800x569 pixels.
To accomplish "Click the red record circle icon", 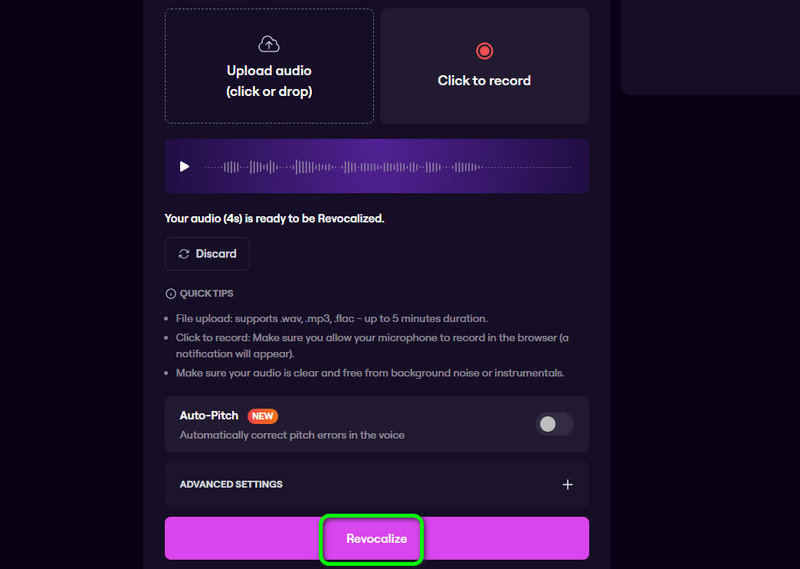I will coord(484,51).
